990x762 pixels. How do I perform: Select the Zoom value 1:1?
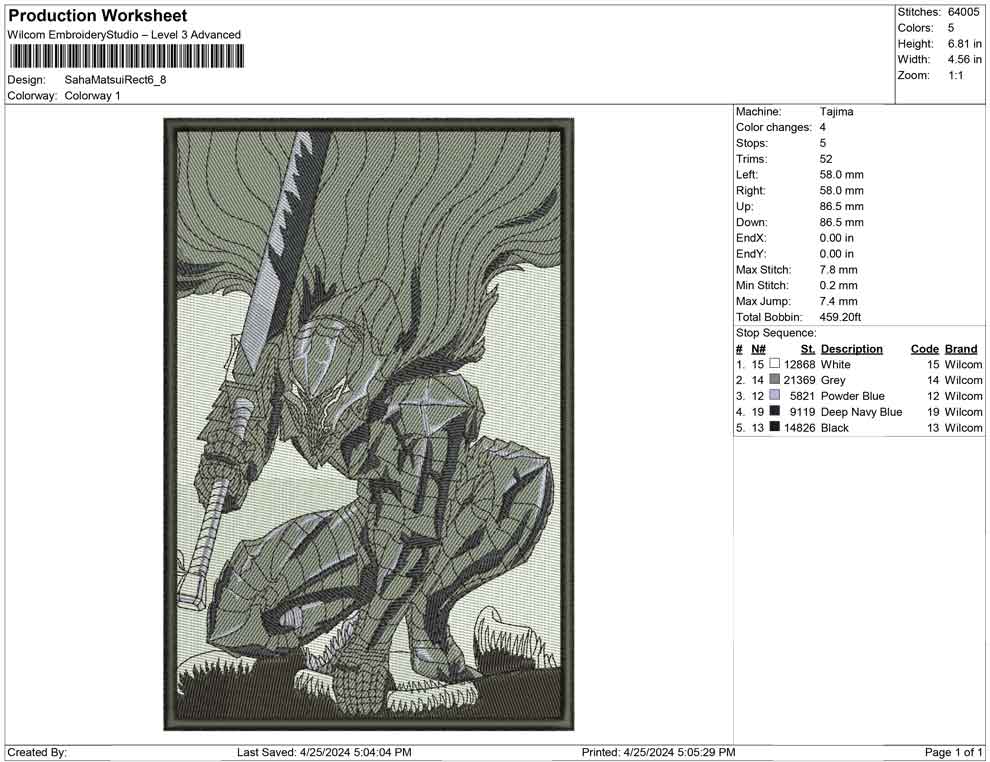click(x=955, y=75)
